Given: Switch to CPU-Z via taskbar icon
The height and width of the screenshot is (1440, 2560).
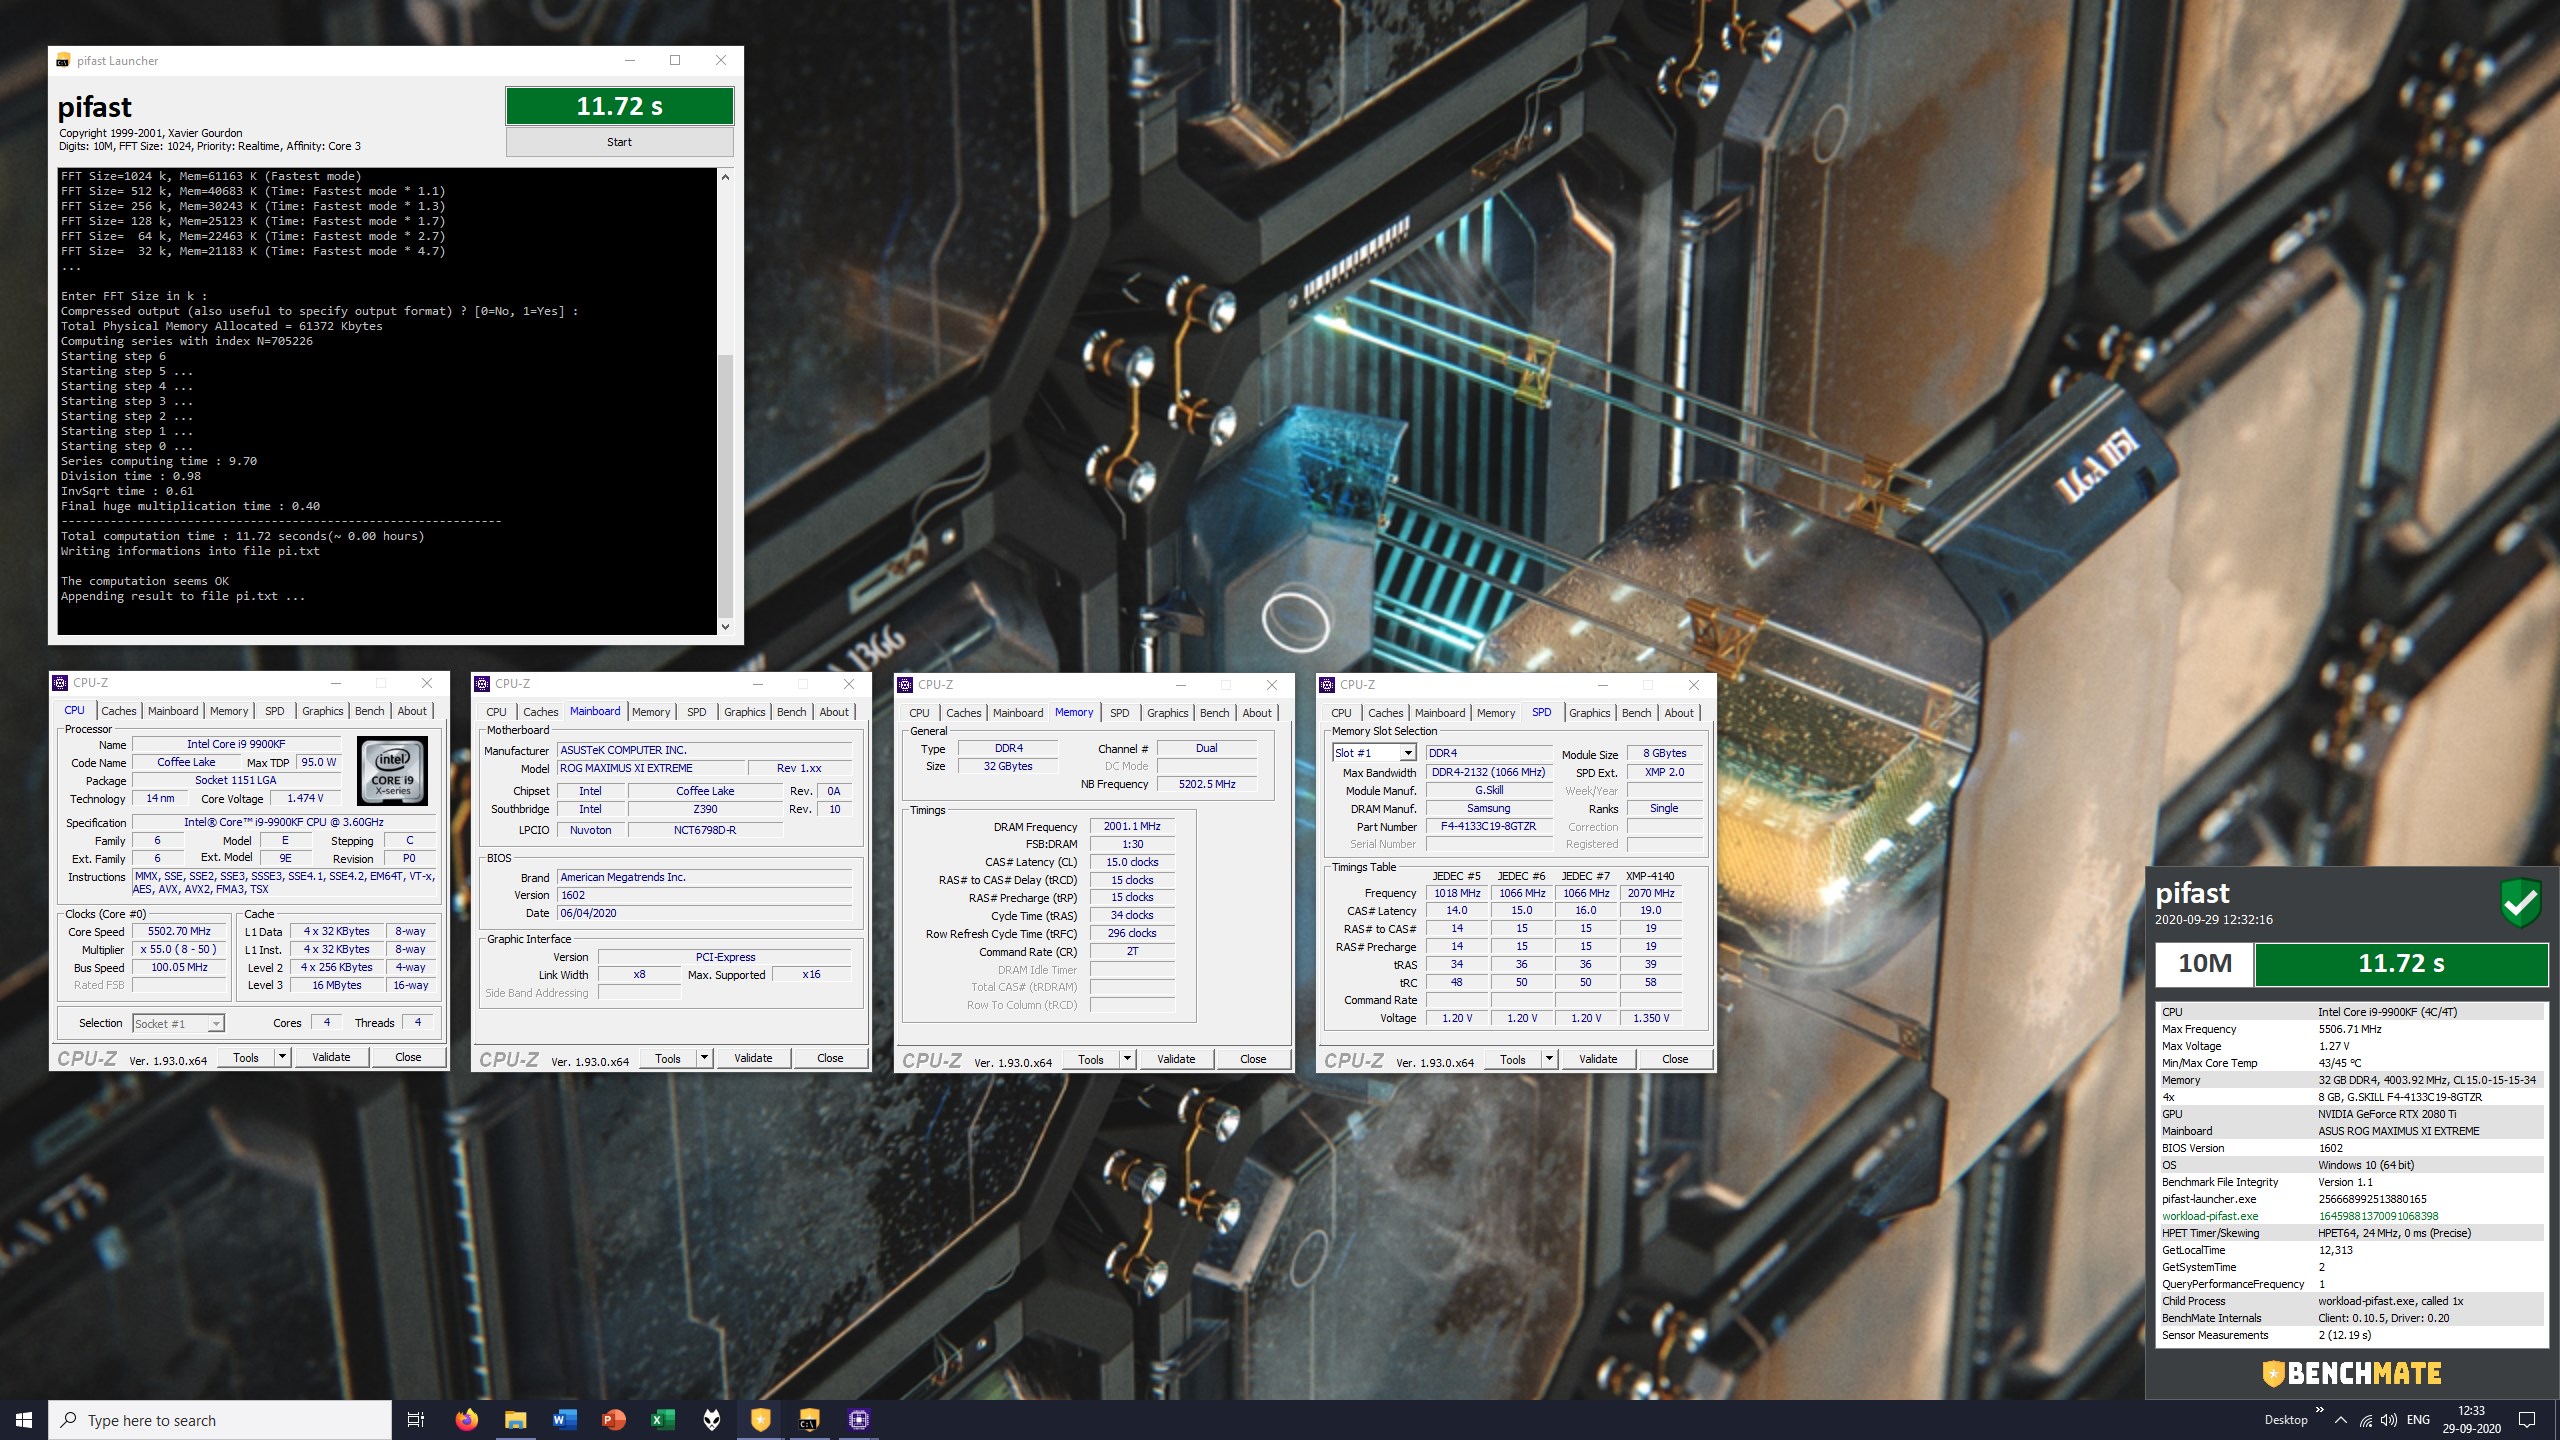Looking at the screenshot, I should tap(858, 1420).
